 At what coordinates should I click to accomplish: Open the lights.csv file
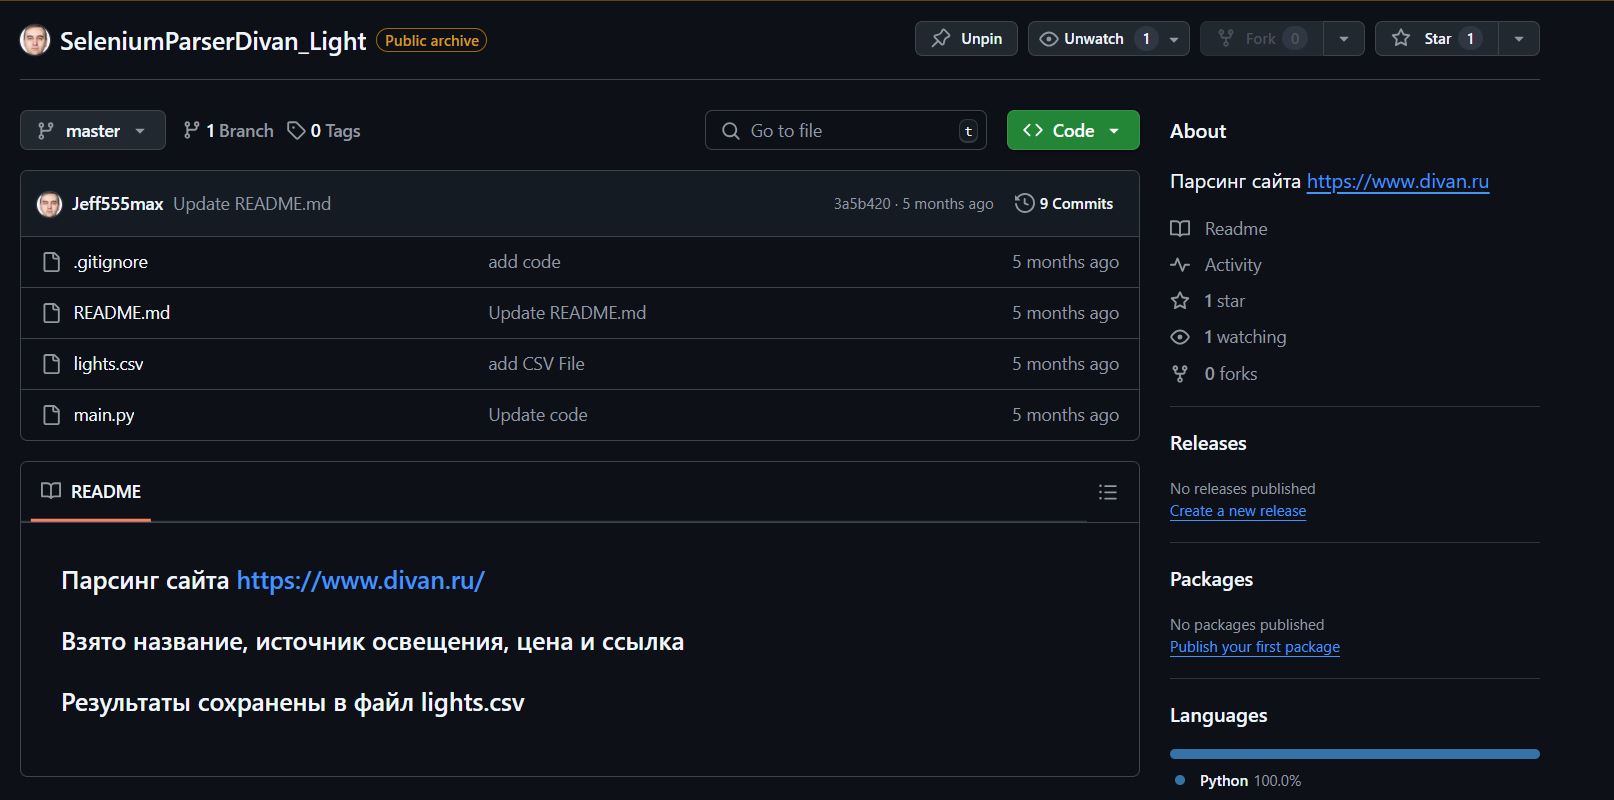108,364
